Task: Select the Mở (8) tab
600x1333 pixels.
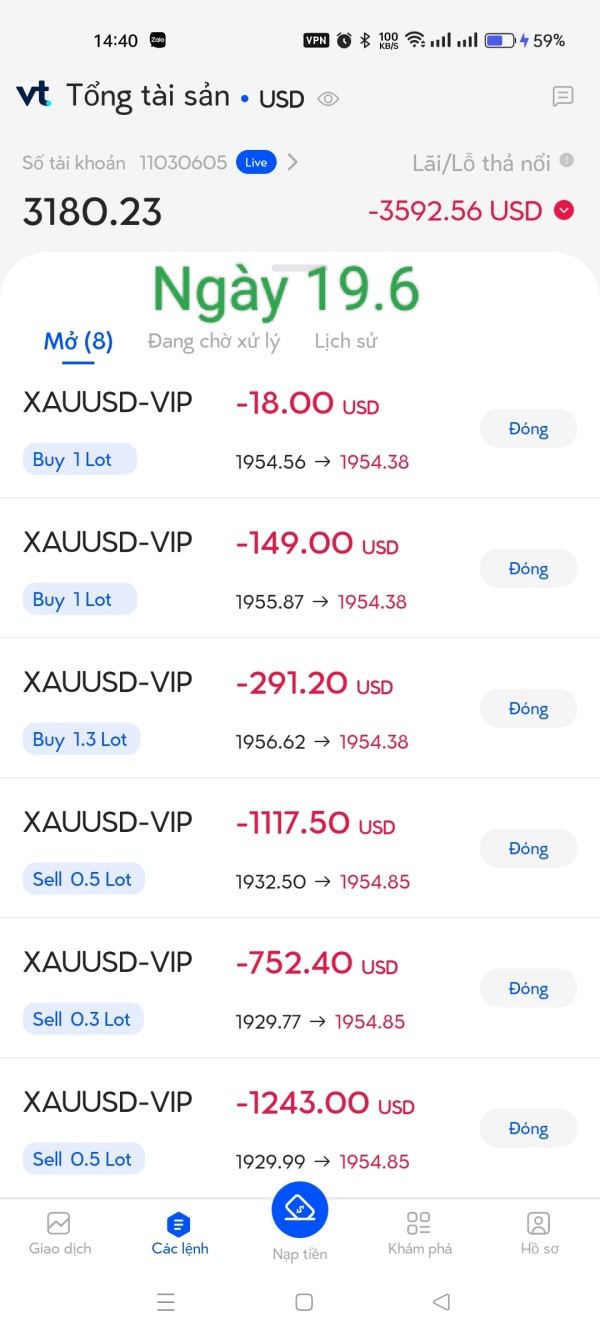Action: click(78, 341)
